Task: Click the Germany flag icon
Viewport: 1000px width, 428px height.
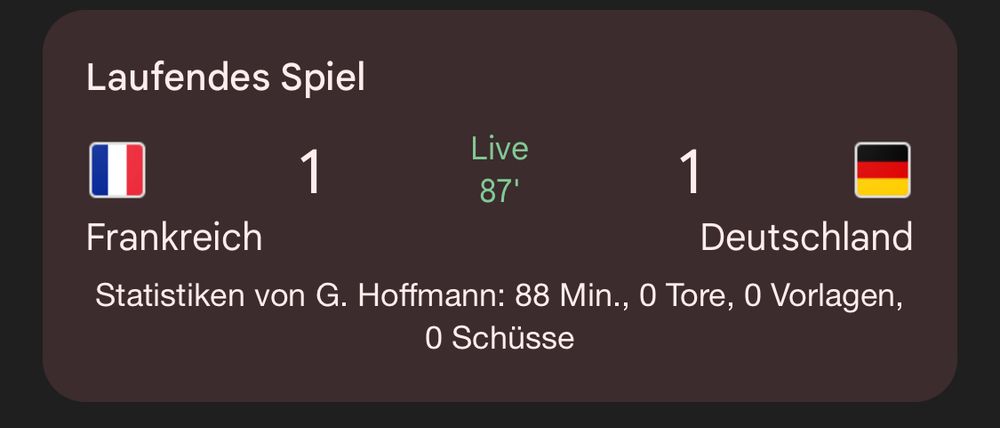Action: [x=883, y=170]
